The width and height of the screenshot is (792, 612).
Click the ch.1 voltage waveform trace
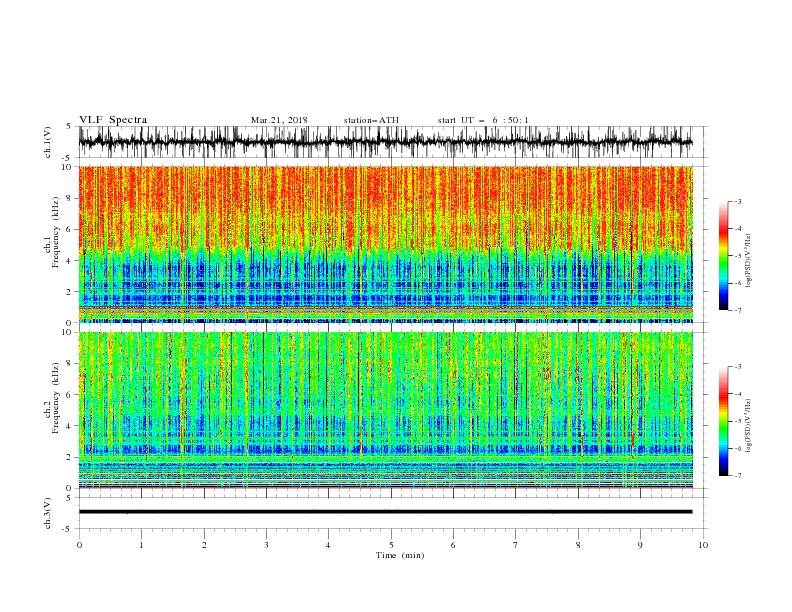[x=385, y=142]
